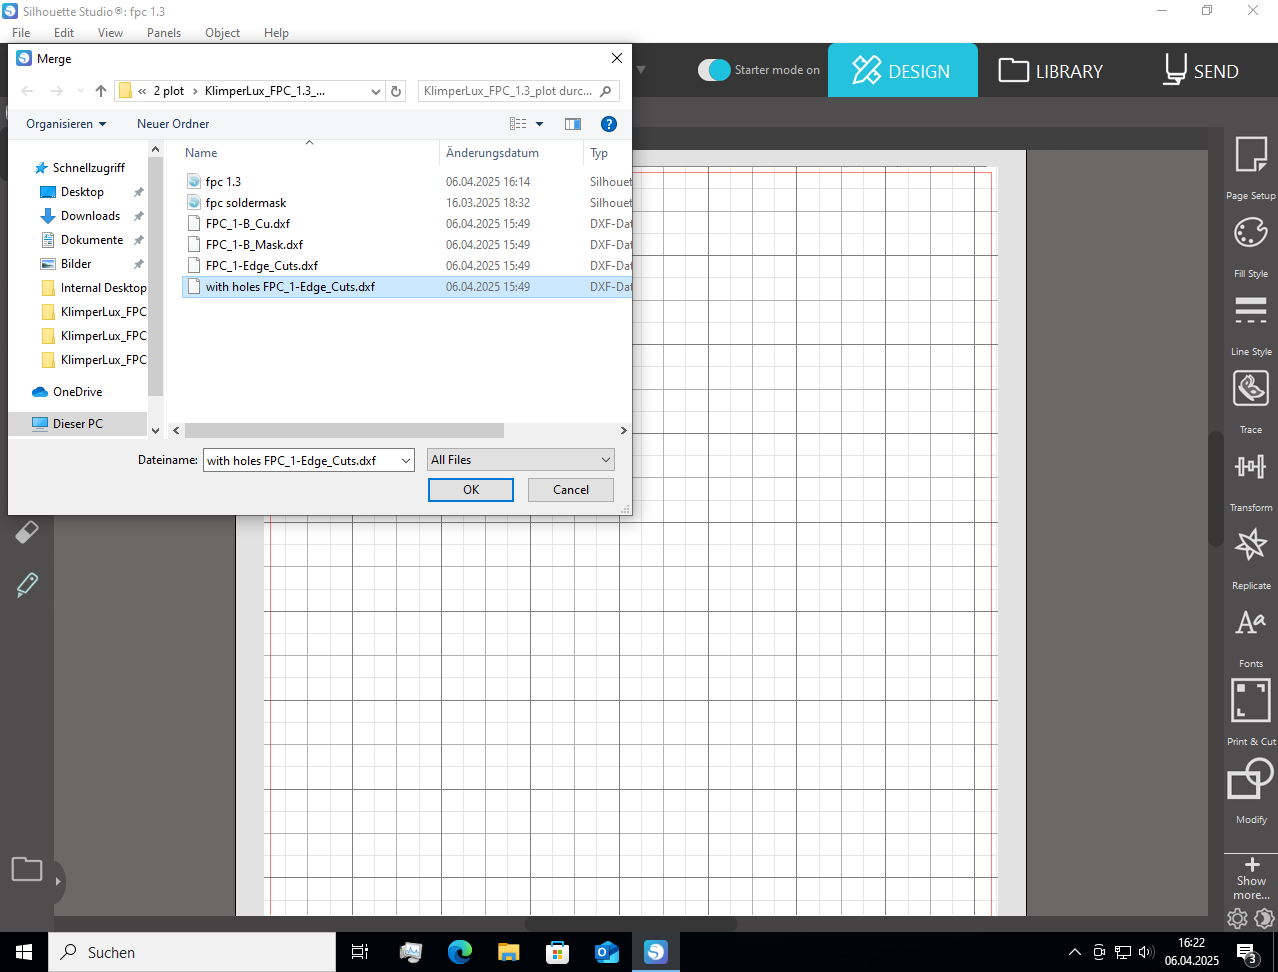The width and height of the screenshot is (1278, 972).
Task: Open the Object menu
Action: [222, 33]
